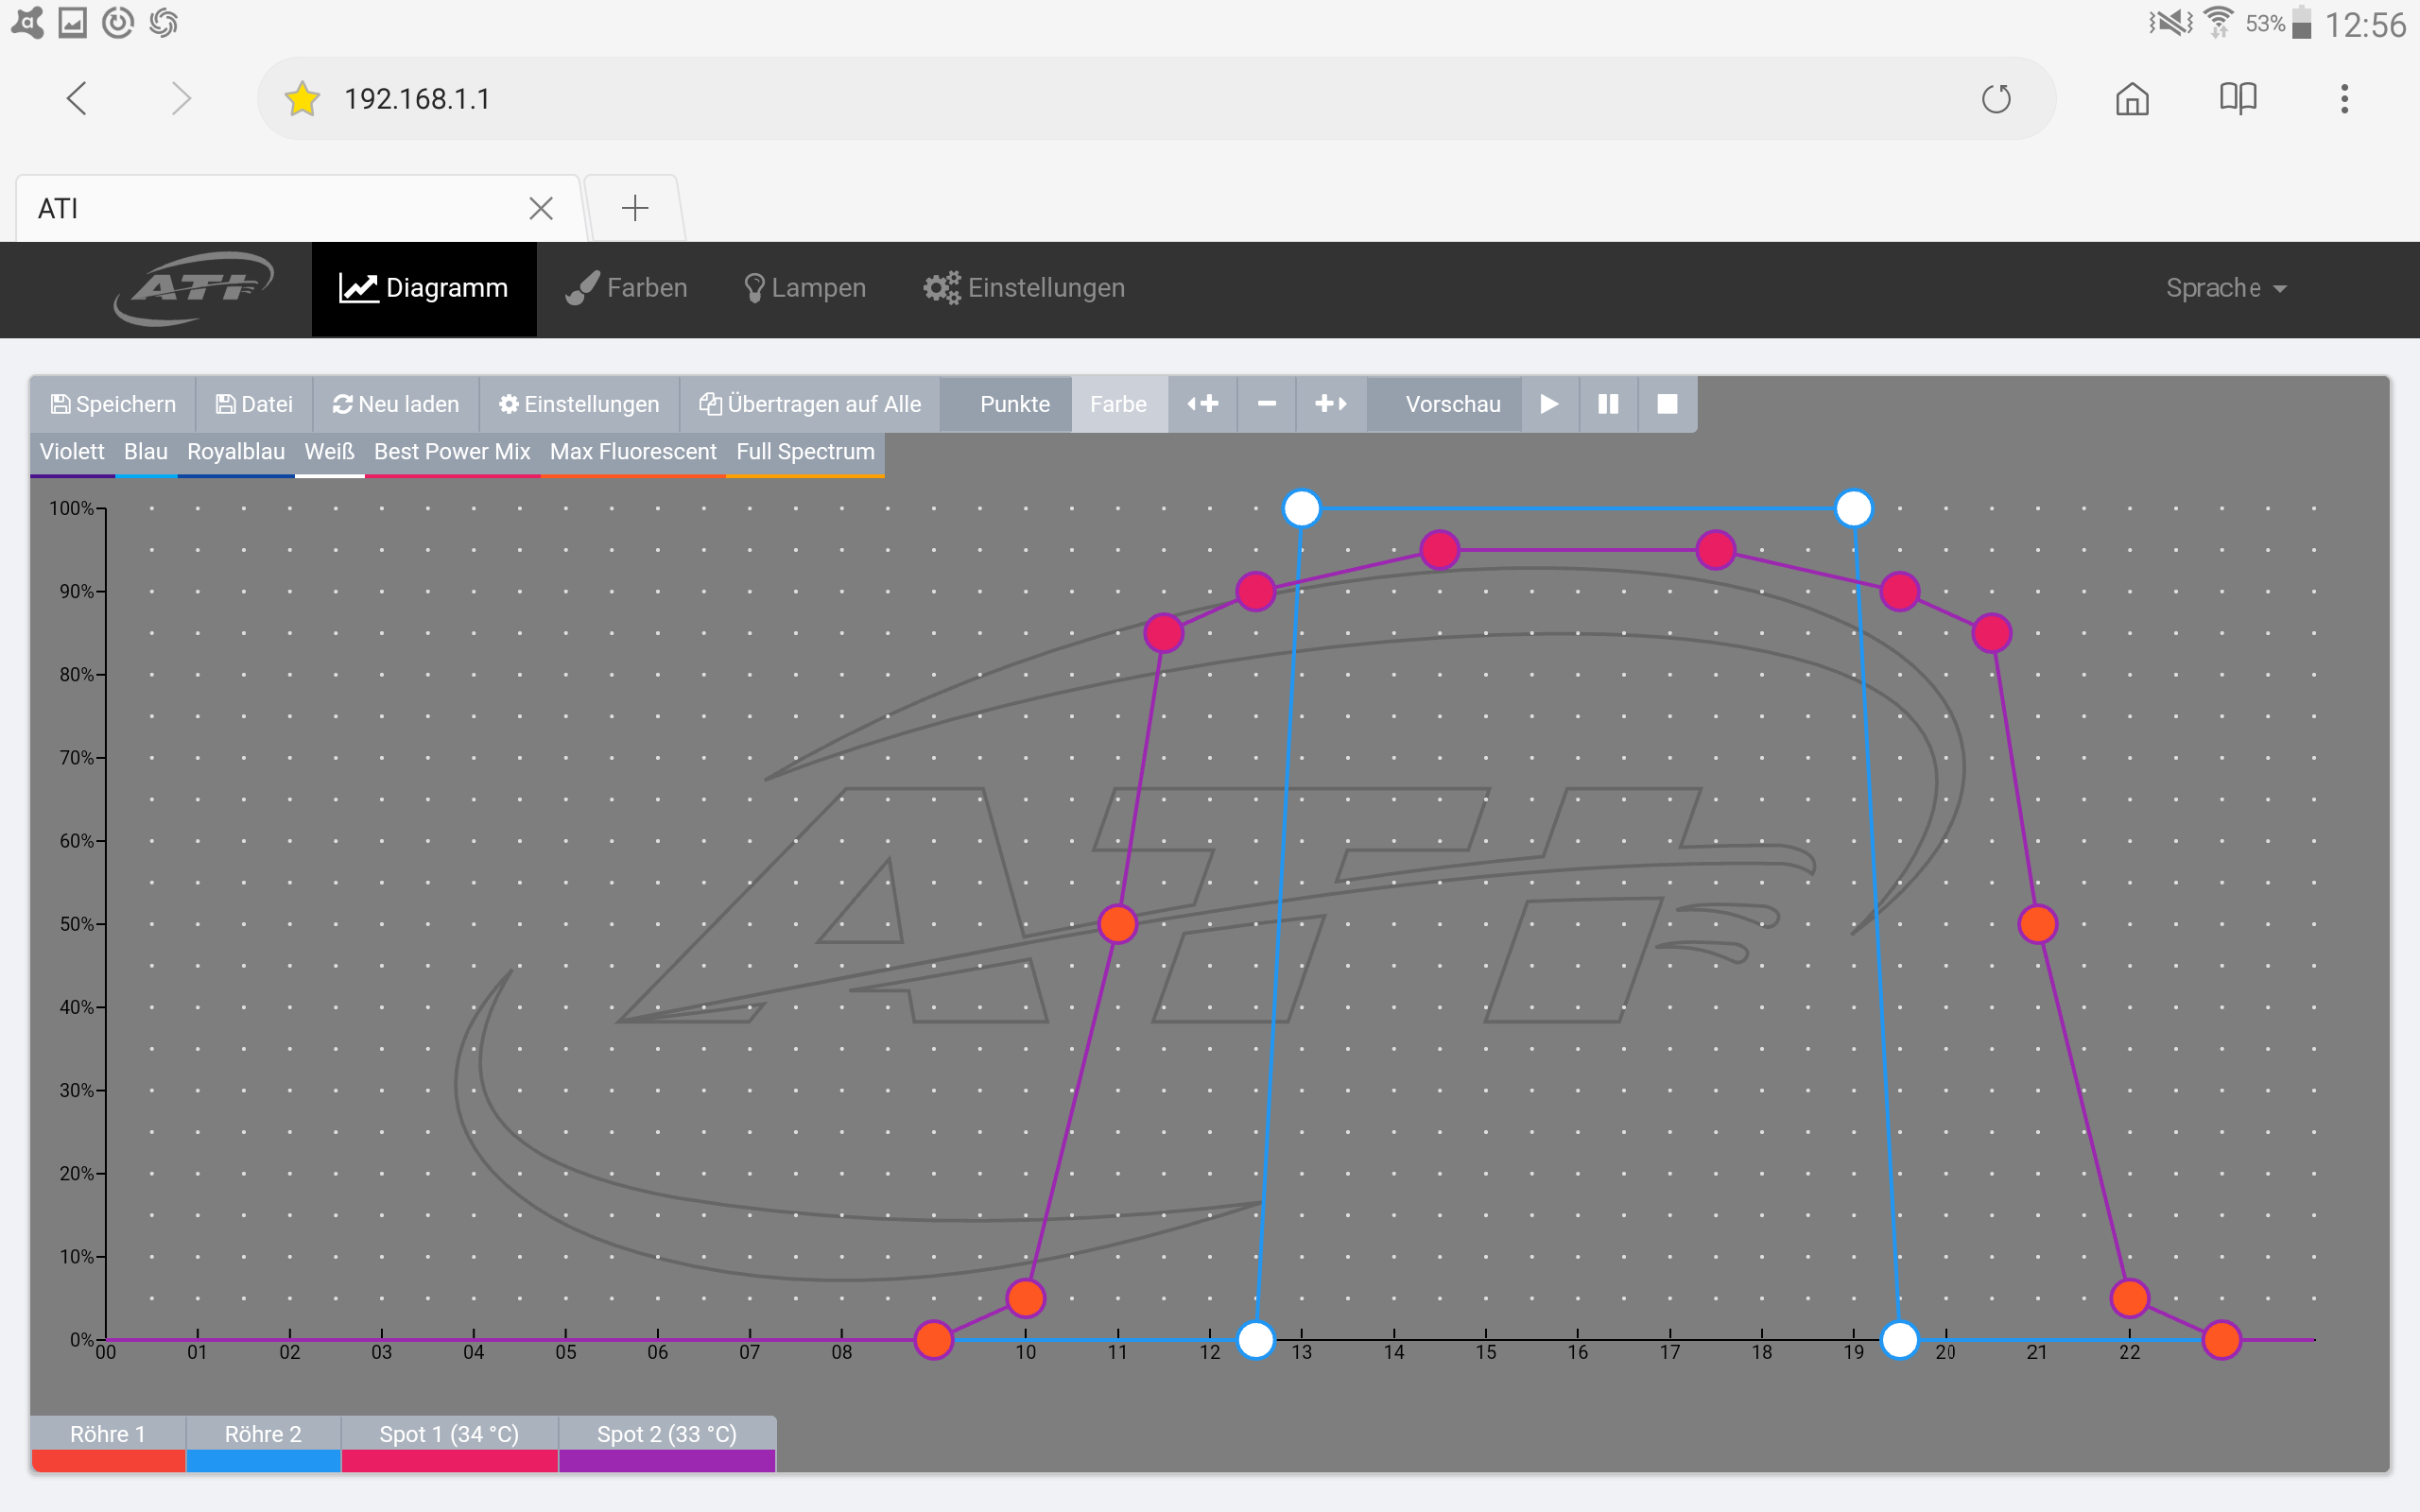Click add point left arrow-plus icon

1202,404
